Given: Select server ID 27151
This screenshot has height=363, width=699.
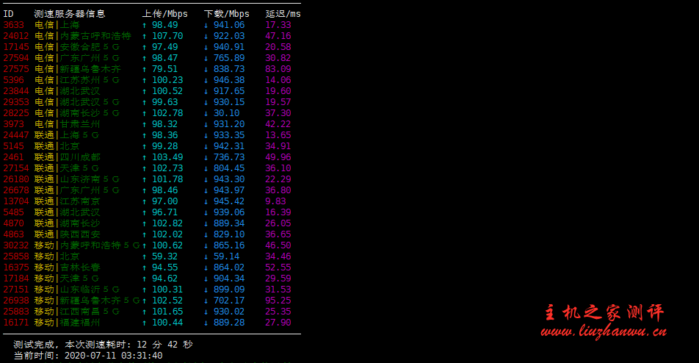Looking at the screenshot, I should click(x=16, y=289).
